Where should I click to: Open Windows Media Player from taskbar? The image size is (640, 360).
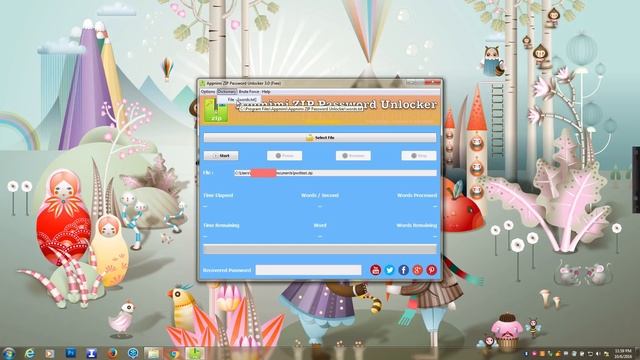[50, 353]
